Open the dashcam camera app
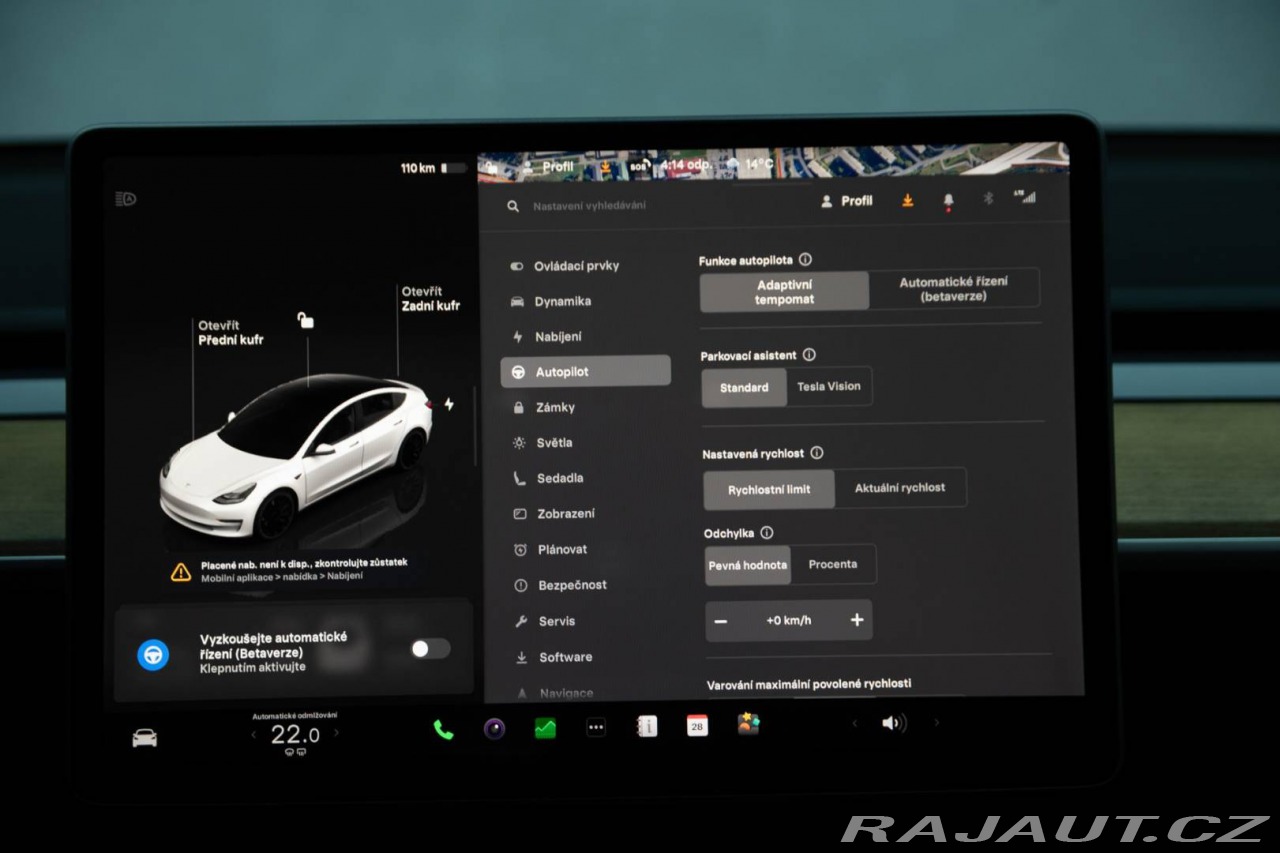The image size is (1280, 853). pos(494,729)
